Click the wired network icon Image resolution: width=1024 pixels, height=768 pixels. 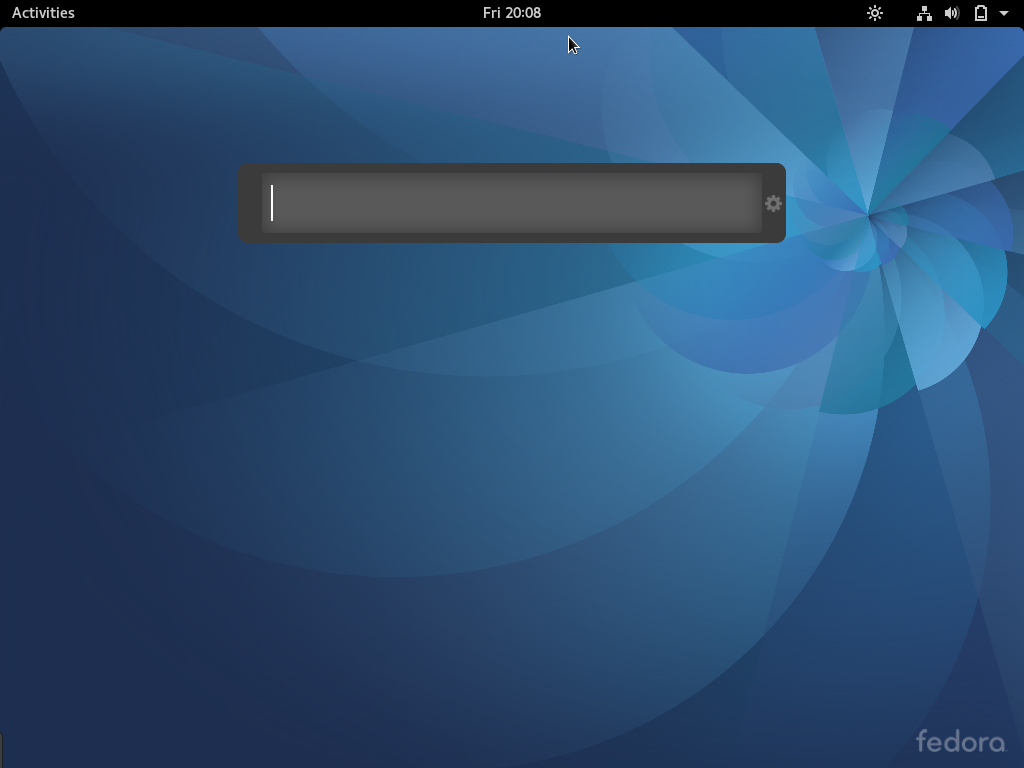[x=924, y=13]
